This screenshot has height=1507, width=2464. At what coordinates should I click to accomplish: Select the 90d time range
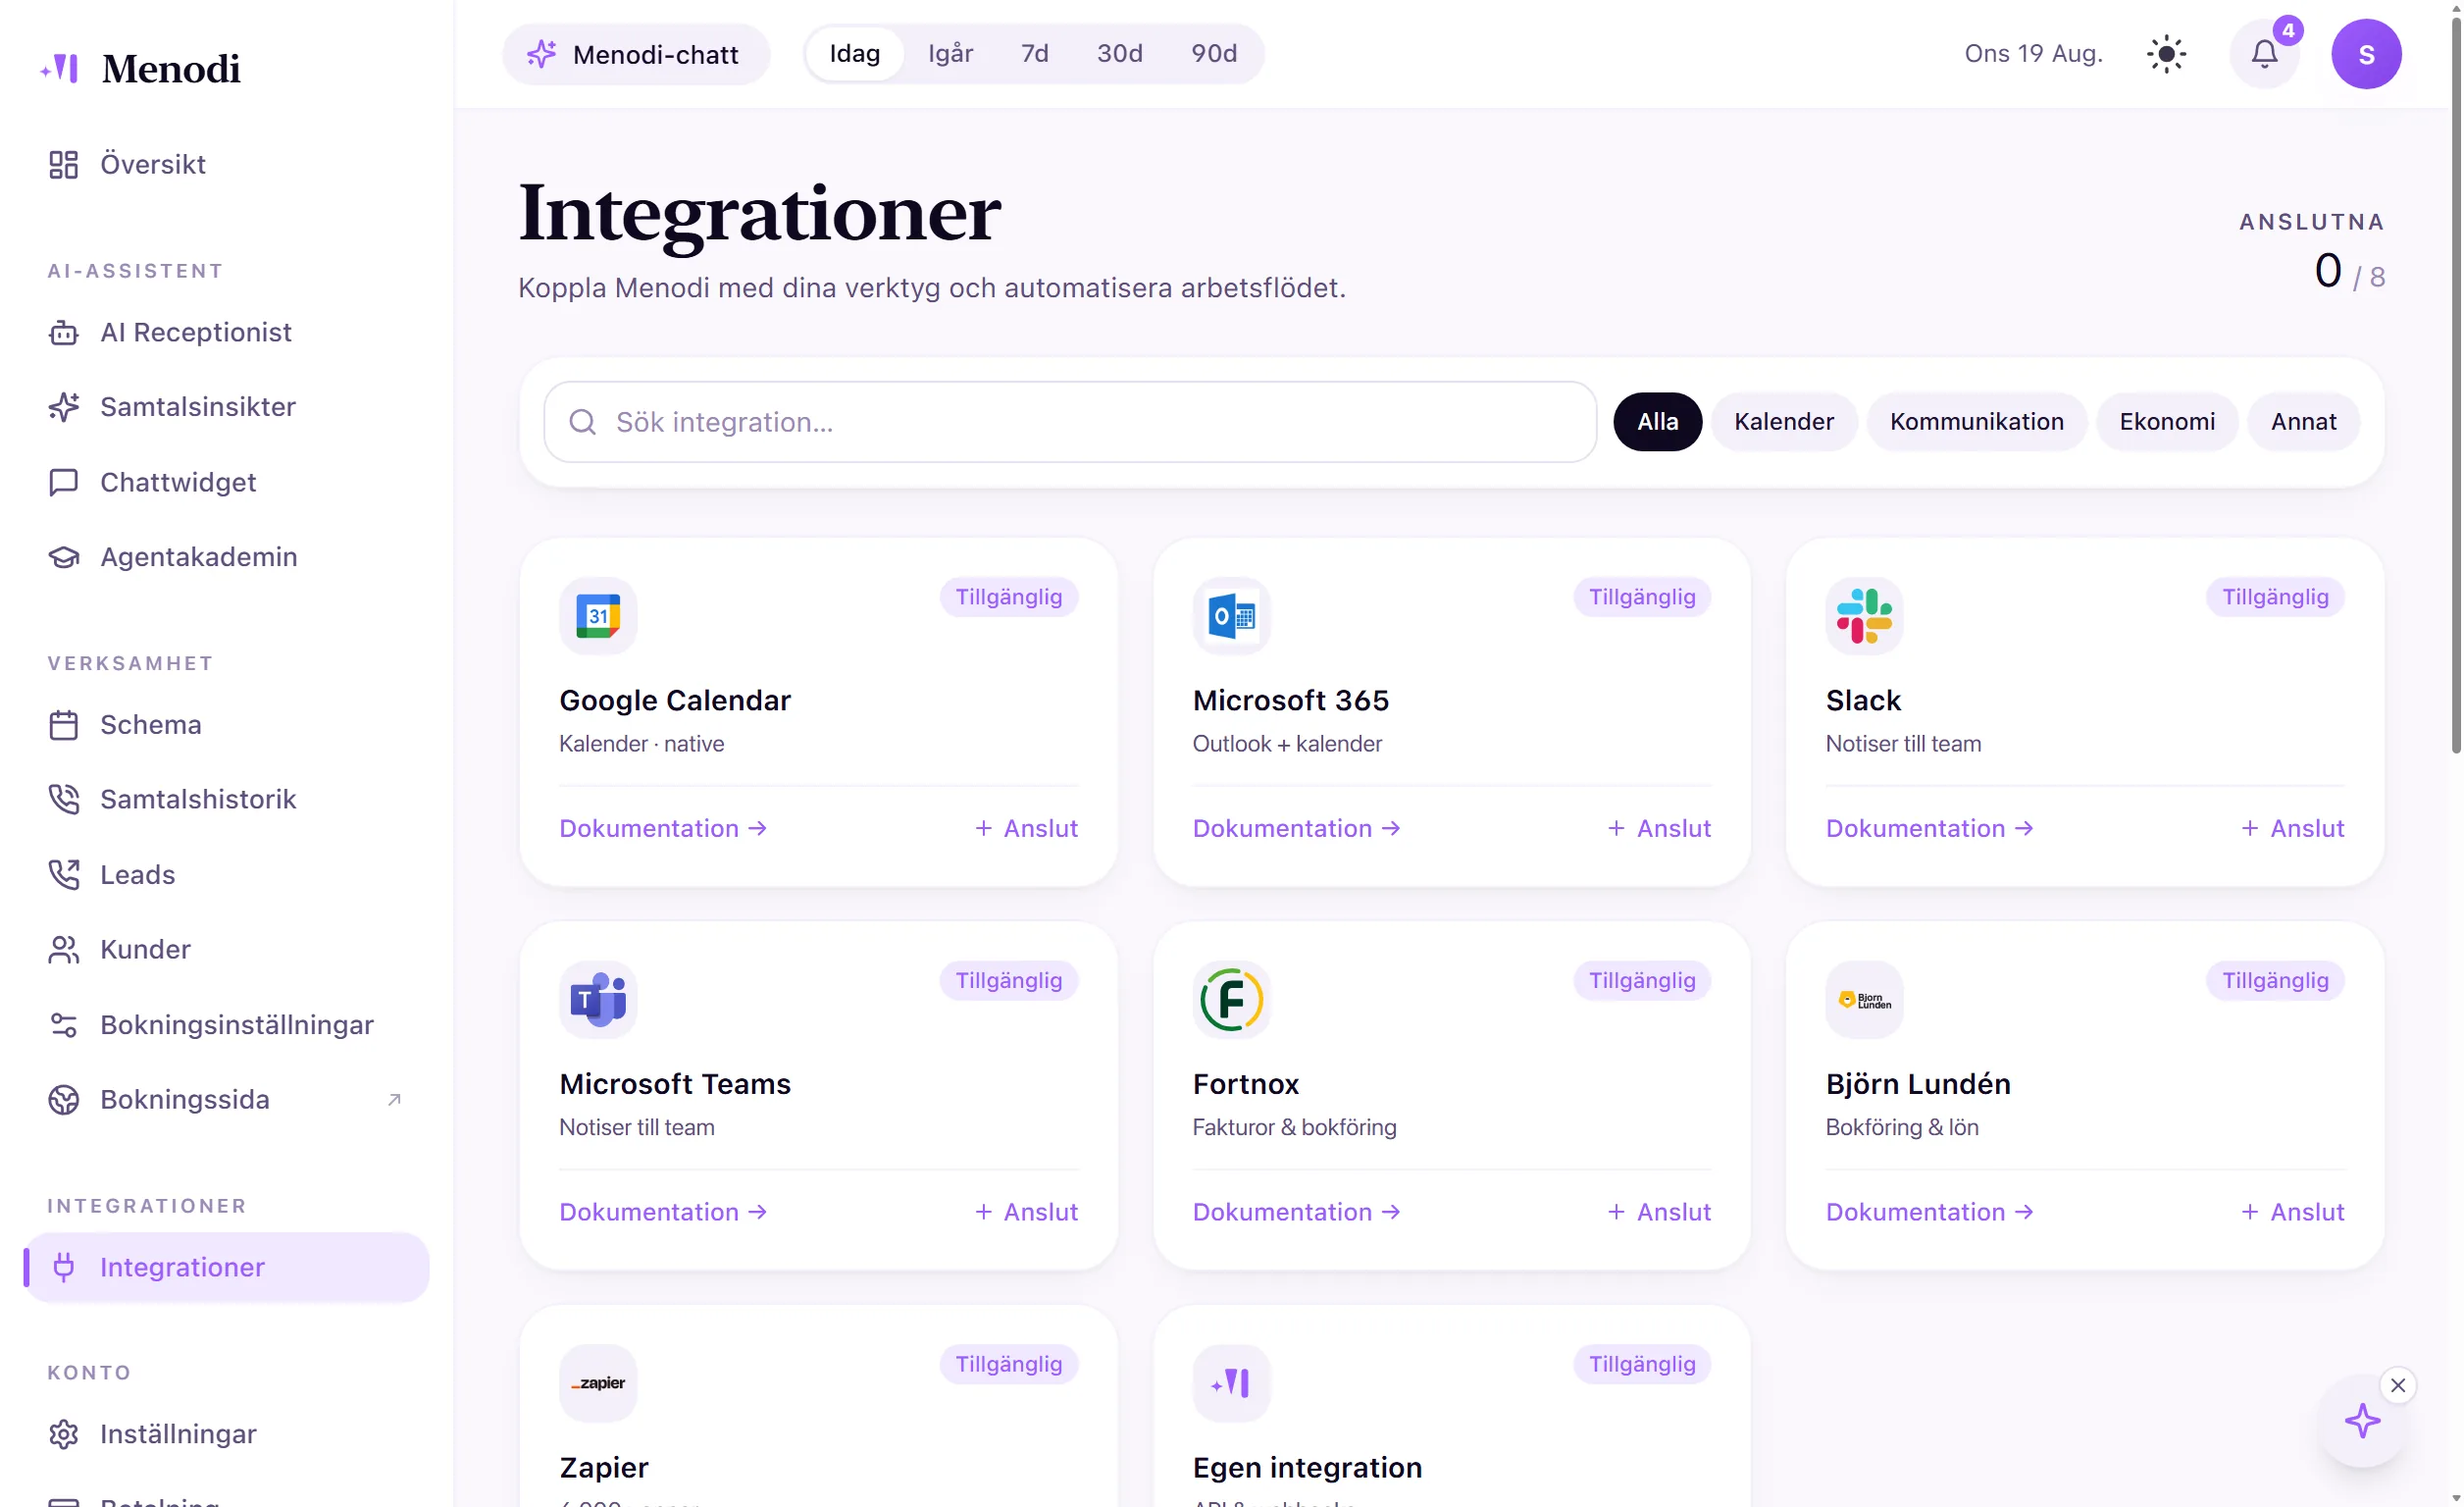click(1214, 54)
